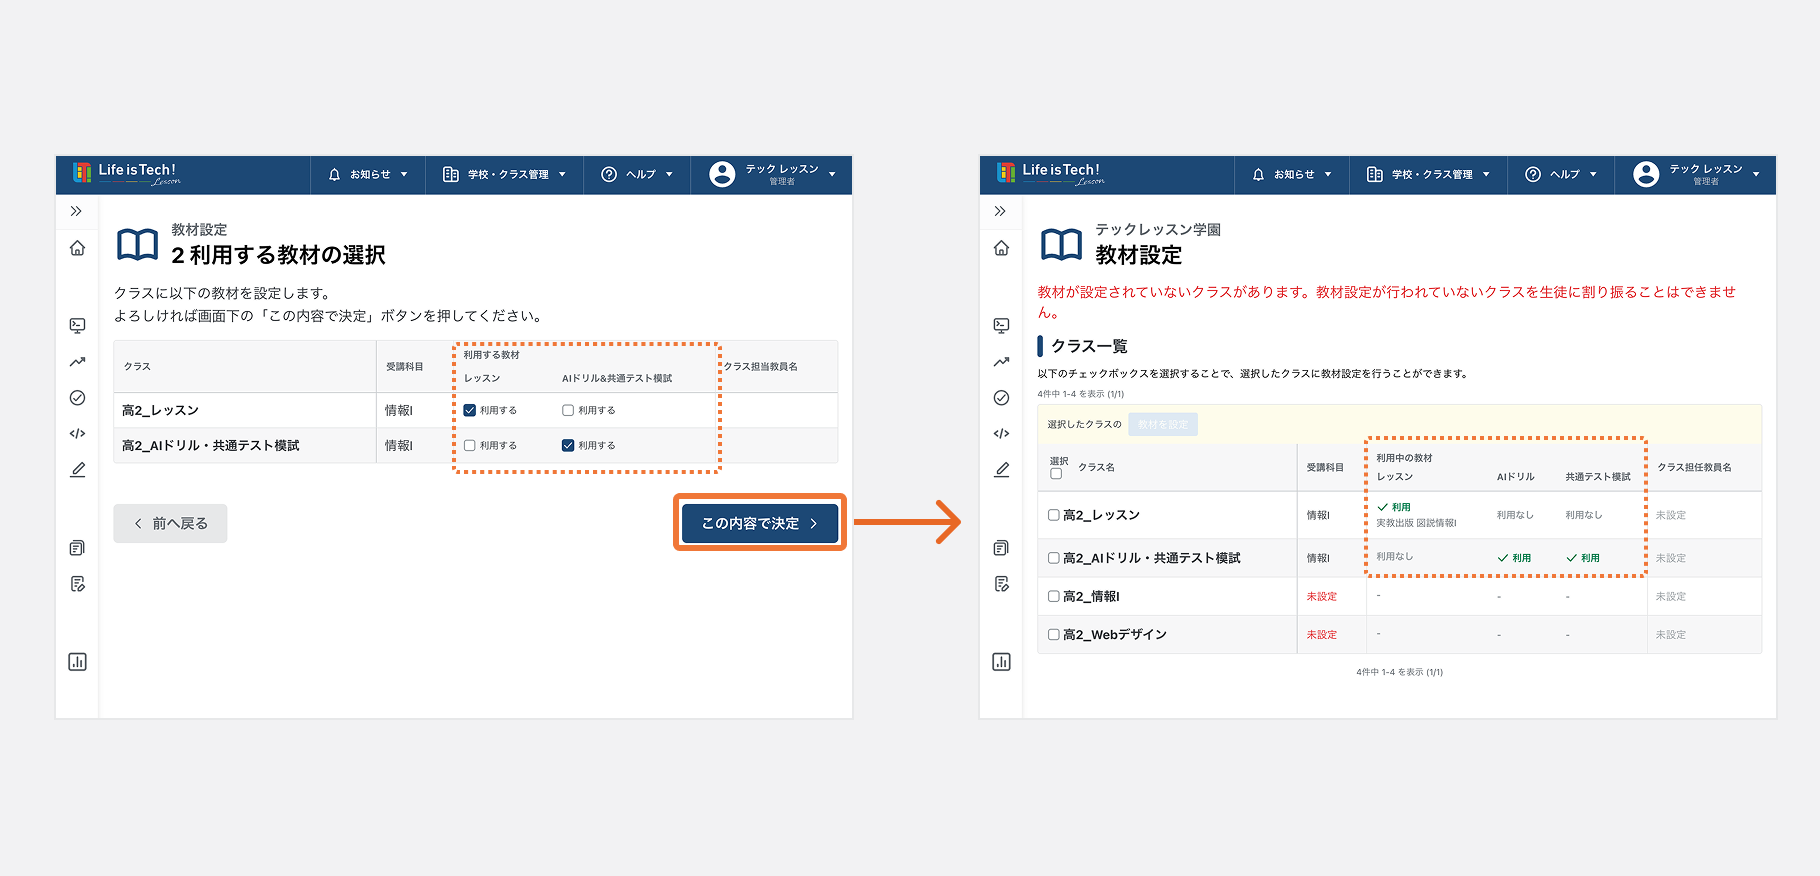The height and width of the screenshot is (876, 1820).
Task: Tick the checkbox for 高2_情報I in クラス一覧
Action: (1054, 596)
